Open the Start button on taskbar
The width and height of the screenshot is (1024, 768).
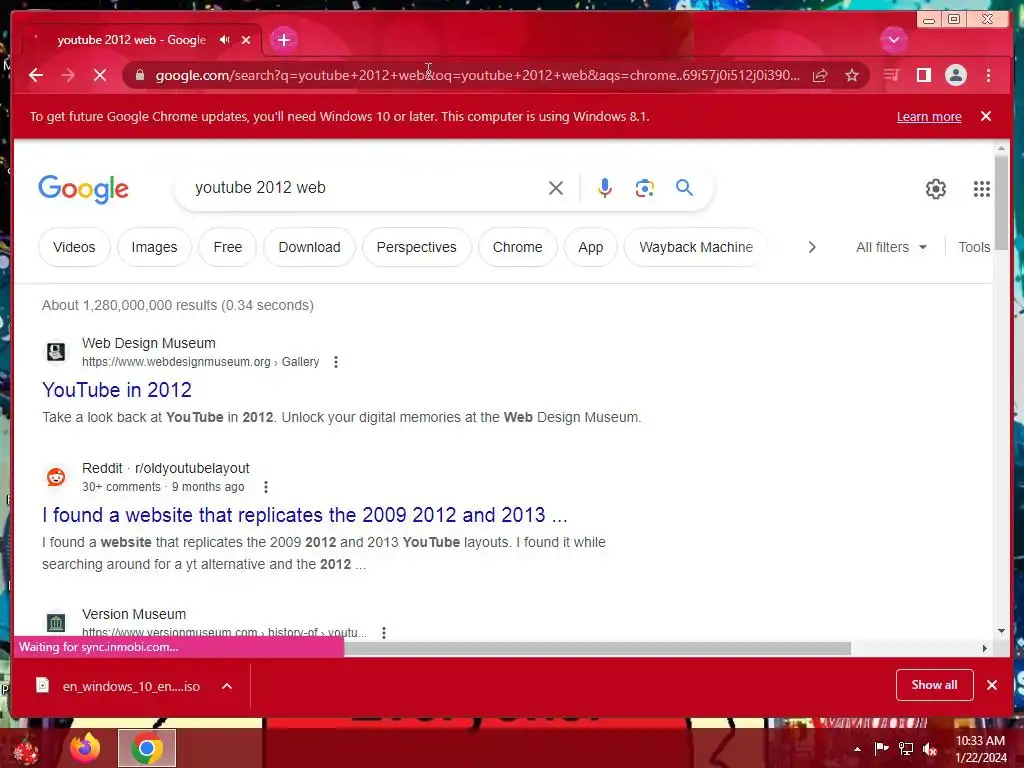click(x=26, y=748)
